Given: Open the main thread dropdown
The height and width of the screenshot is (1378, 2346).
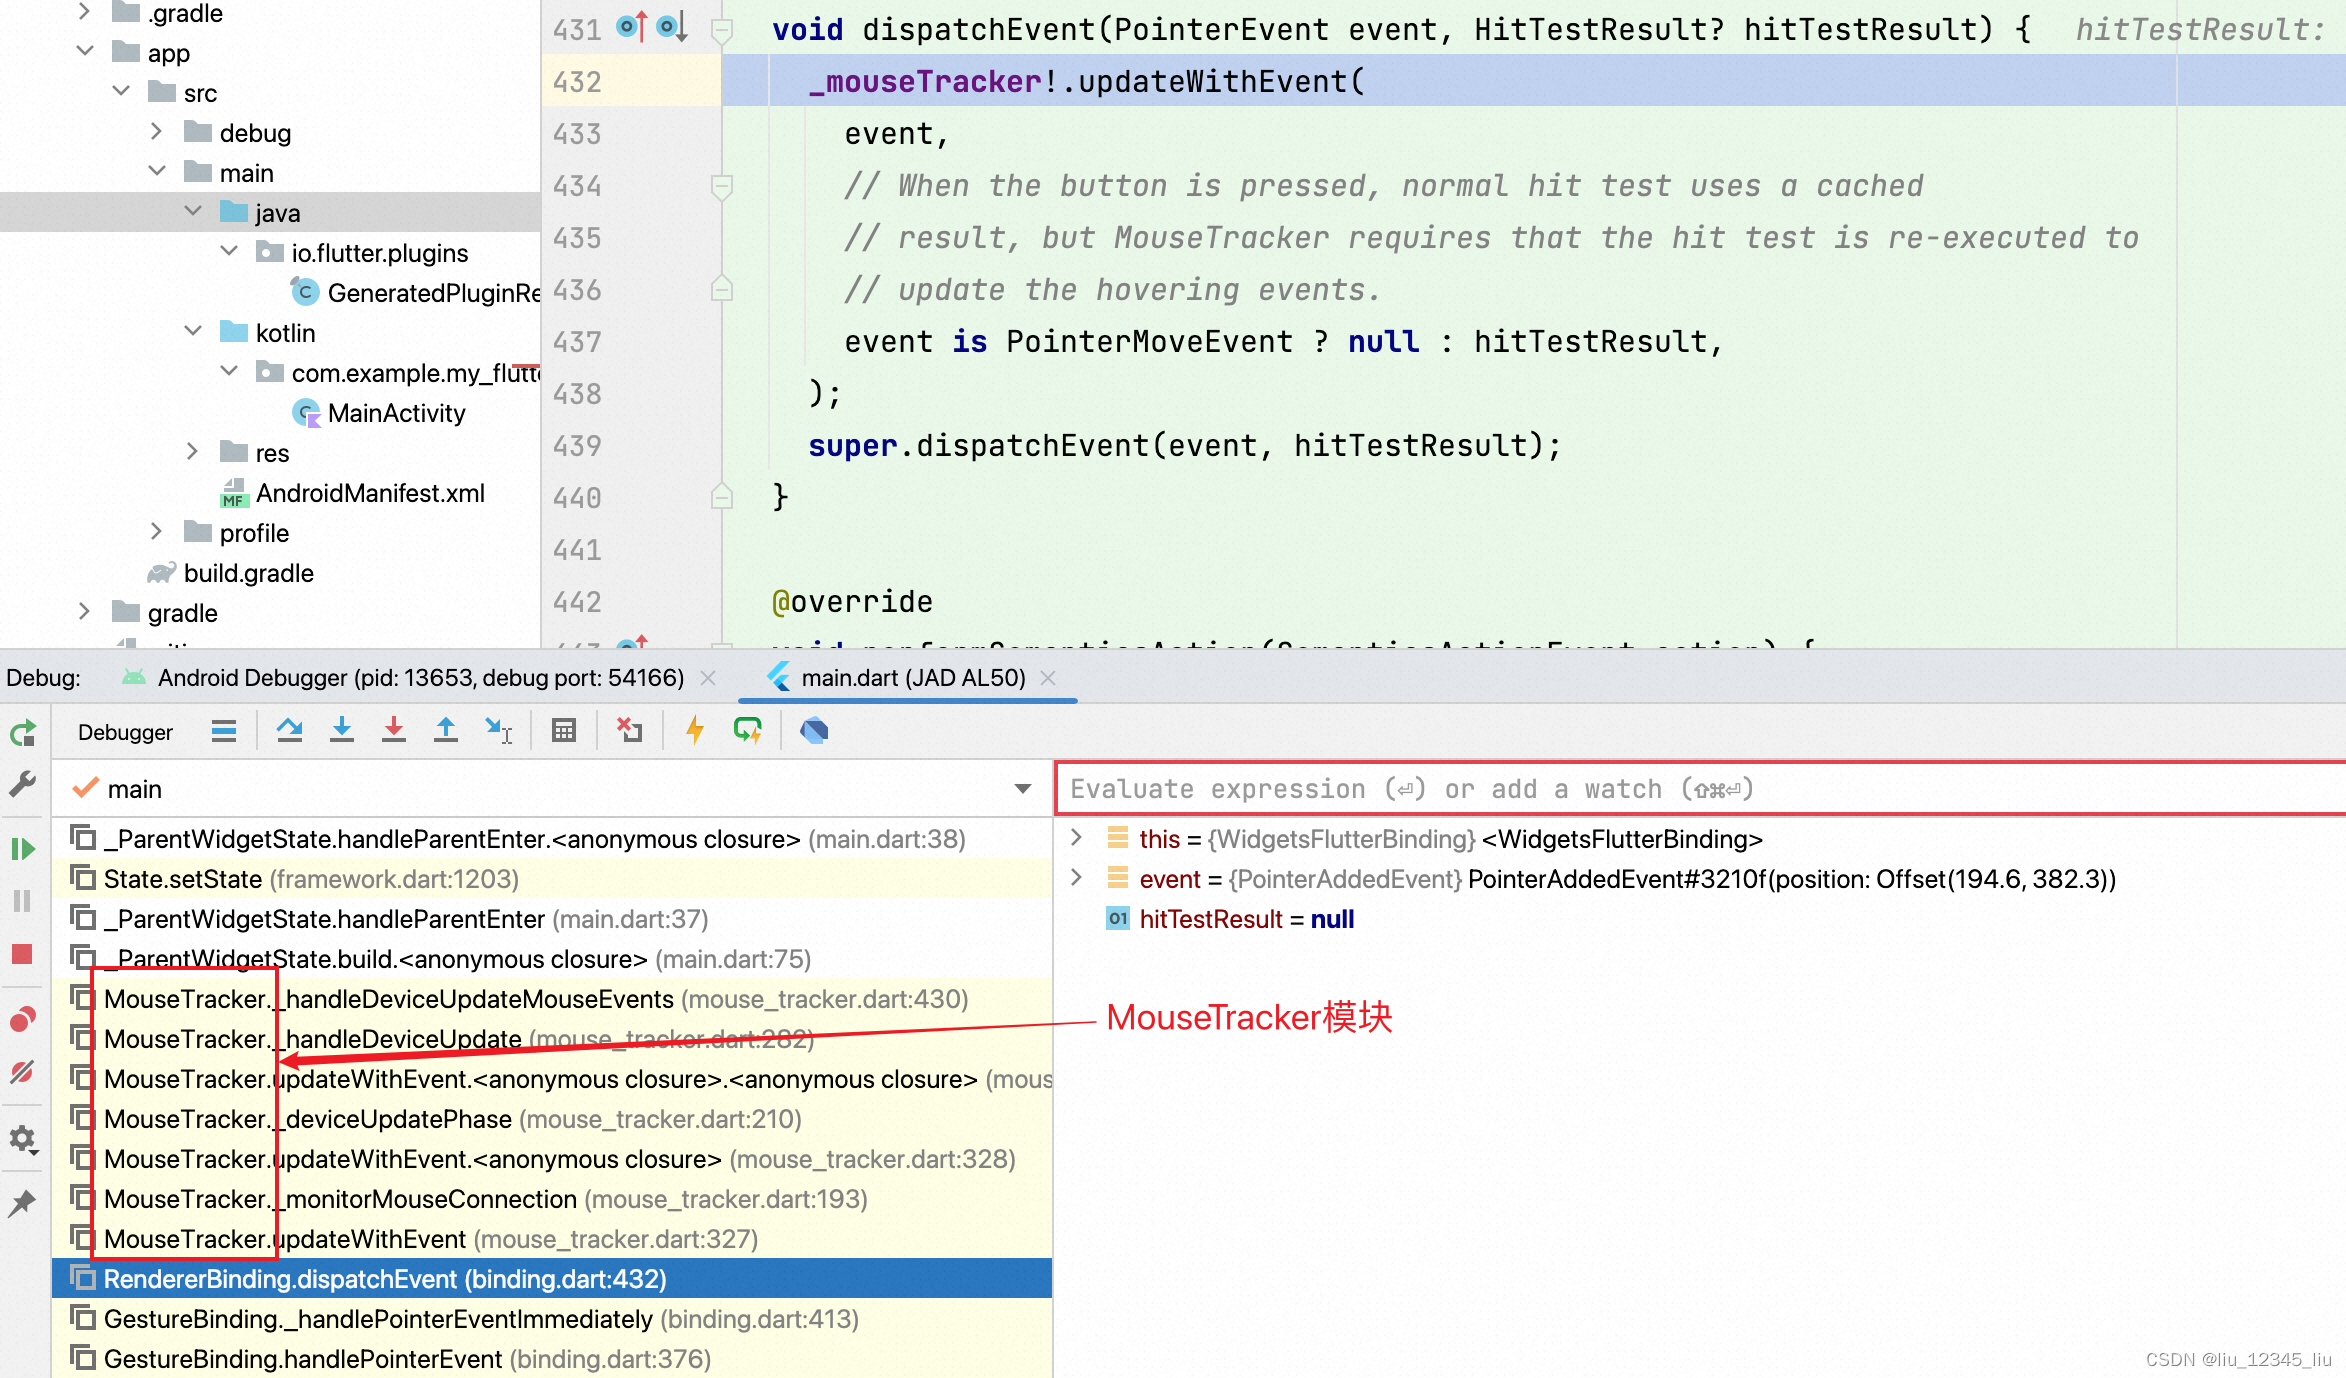Looking at the screenshot, I should 1022,789.
